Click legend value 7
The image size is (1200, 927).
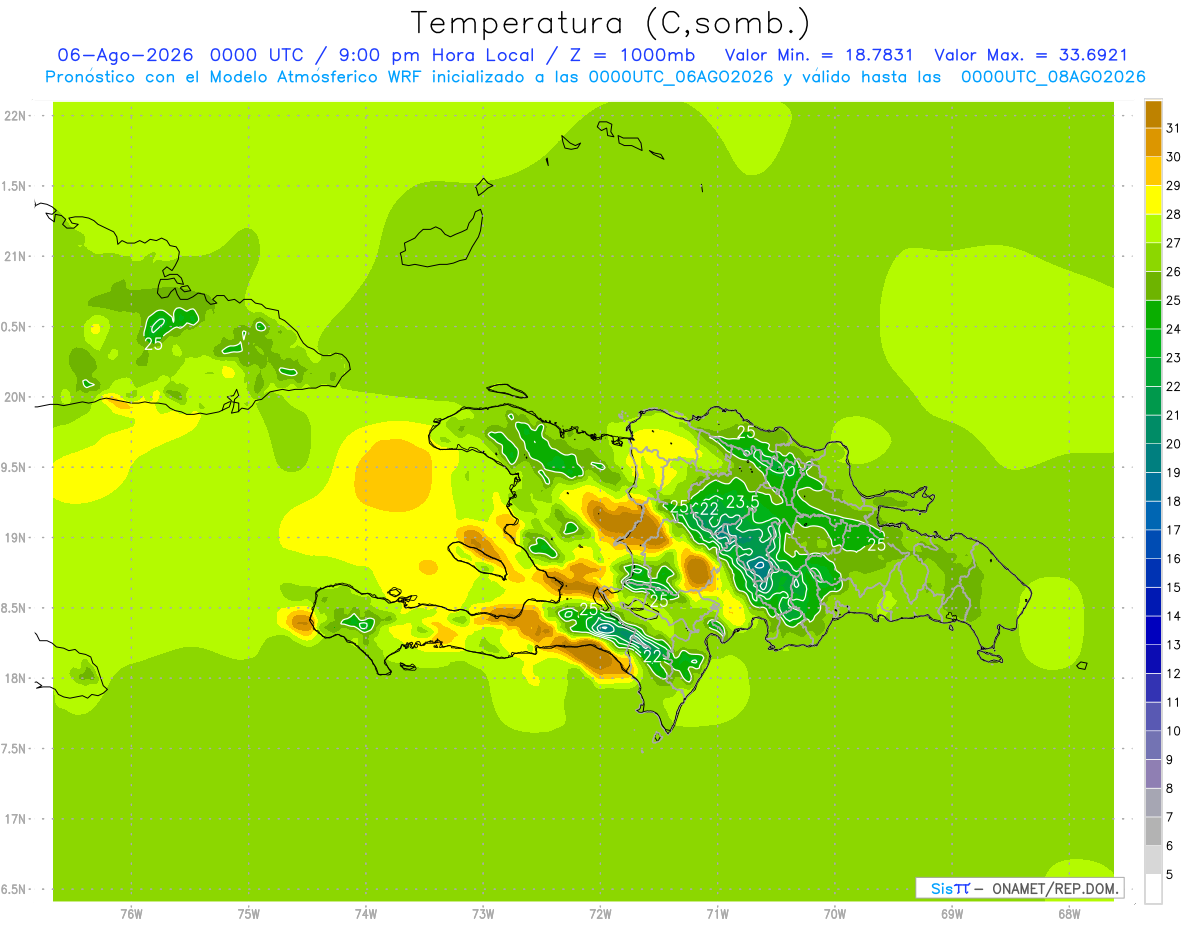point(1170,817)
